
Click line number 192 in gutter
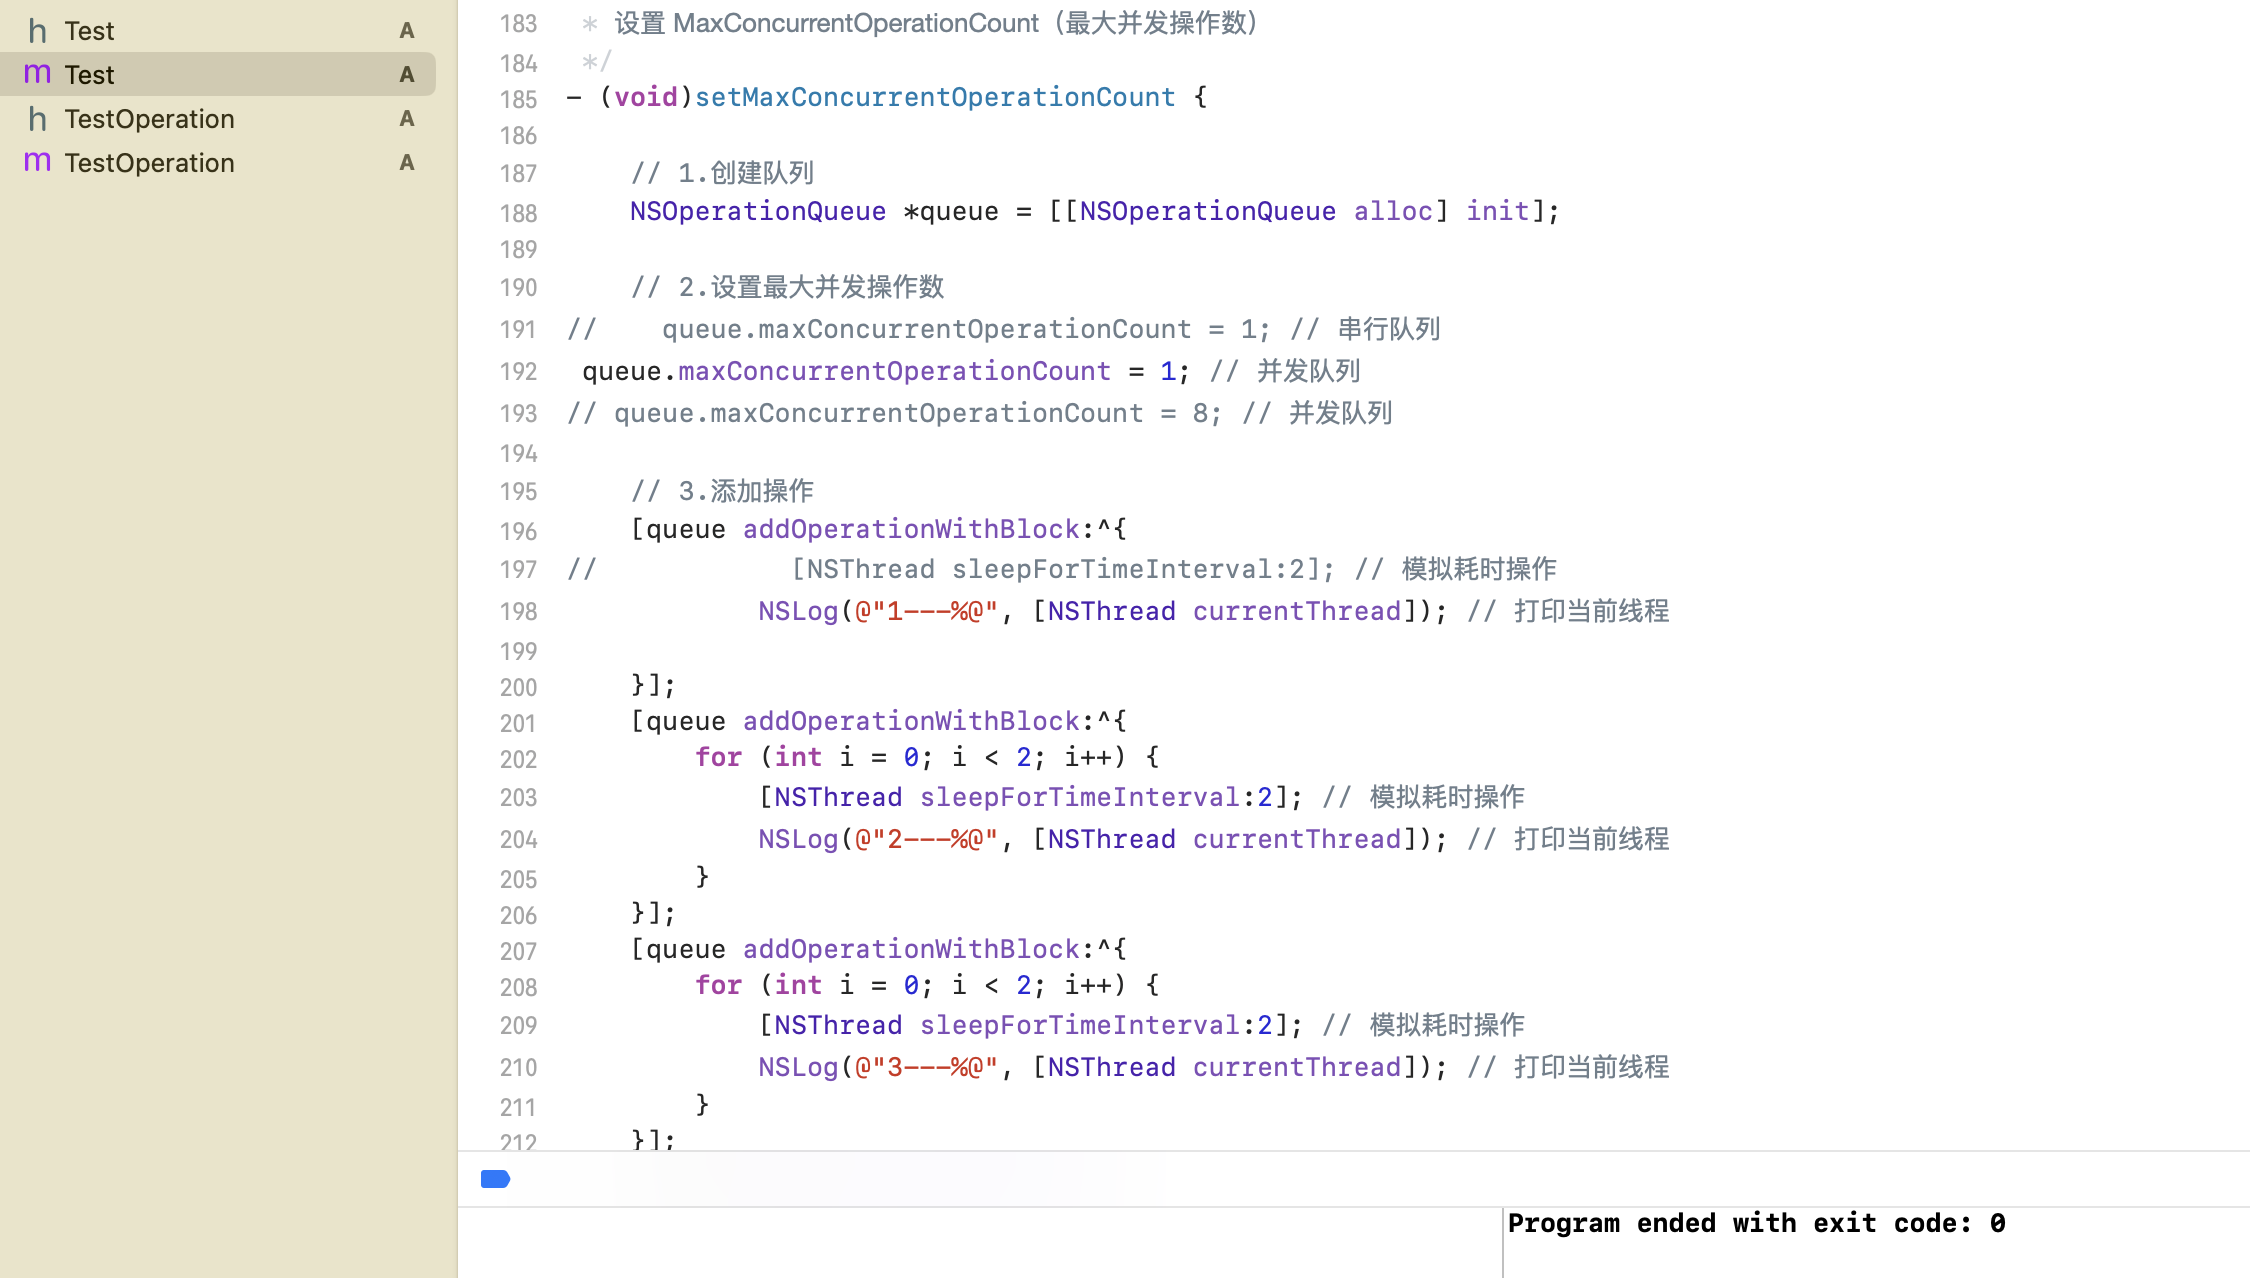(x=518, y=371)
